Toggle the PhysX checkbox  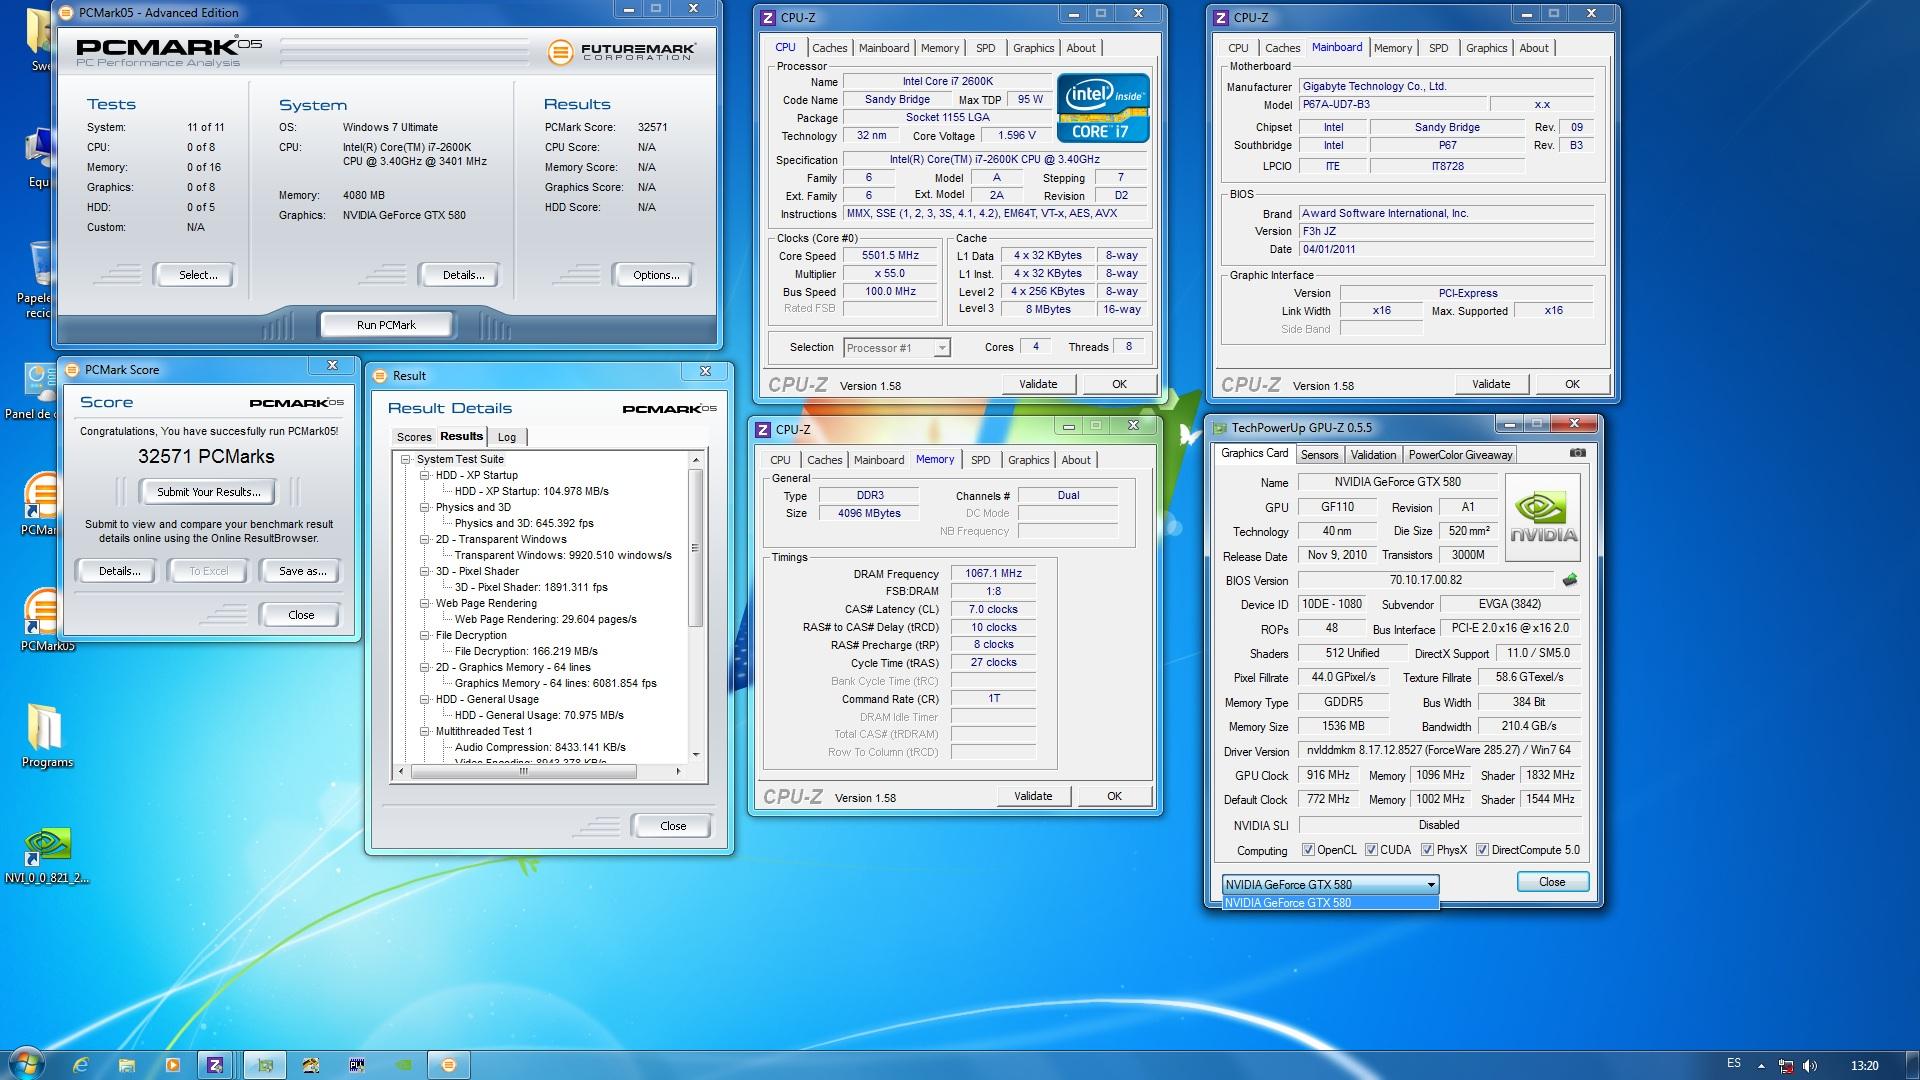[1427, 850]
